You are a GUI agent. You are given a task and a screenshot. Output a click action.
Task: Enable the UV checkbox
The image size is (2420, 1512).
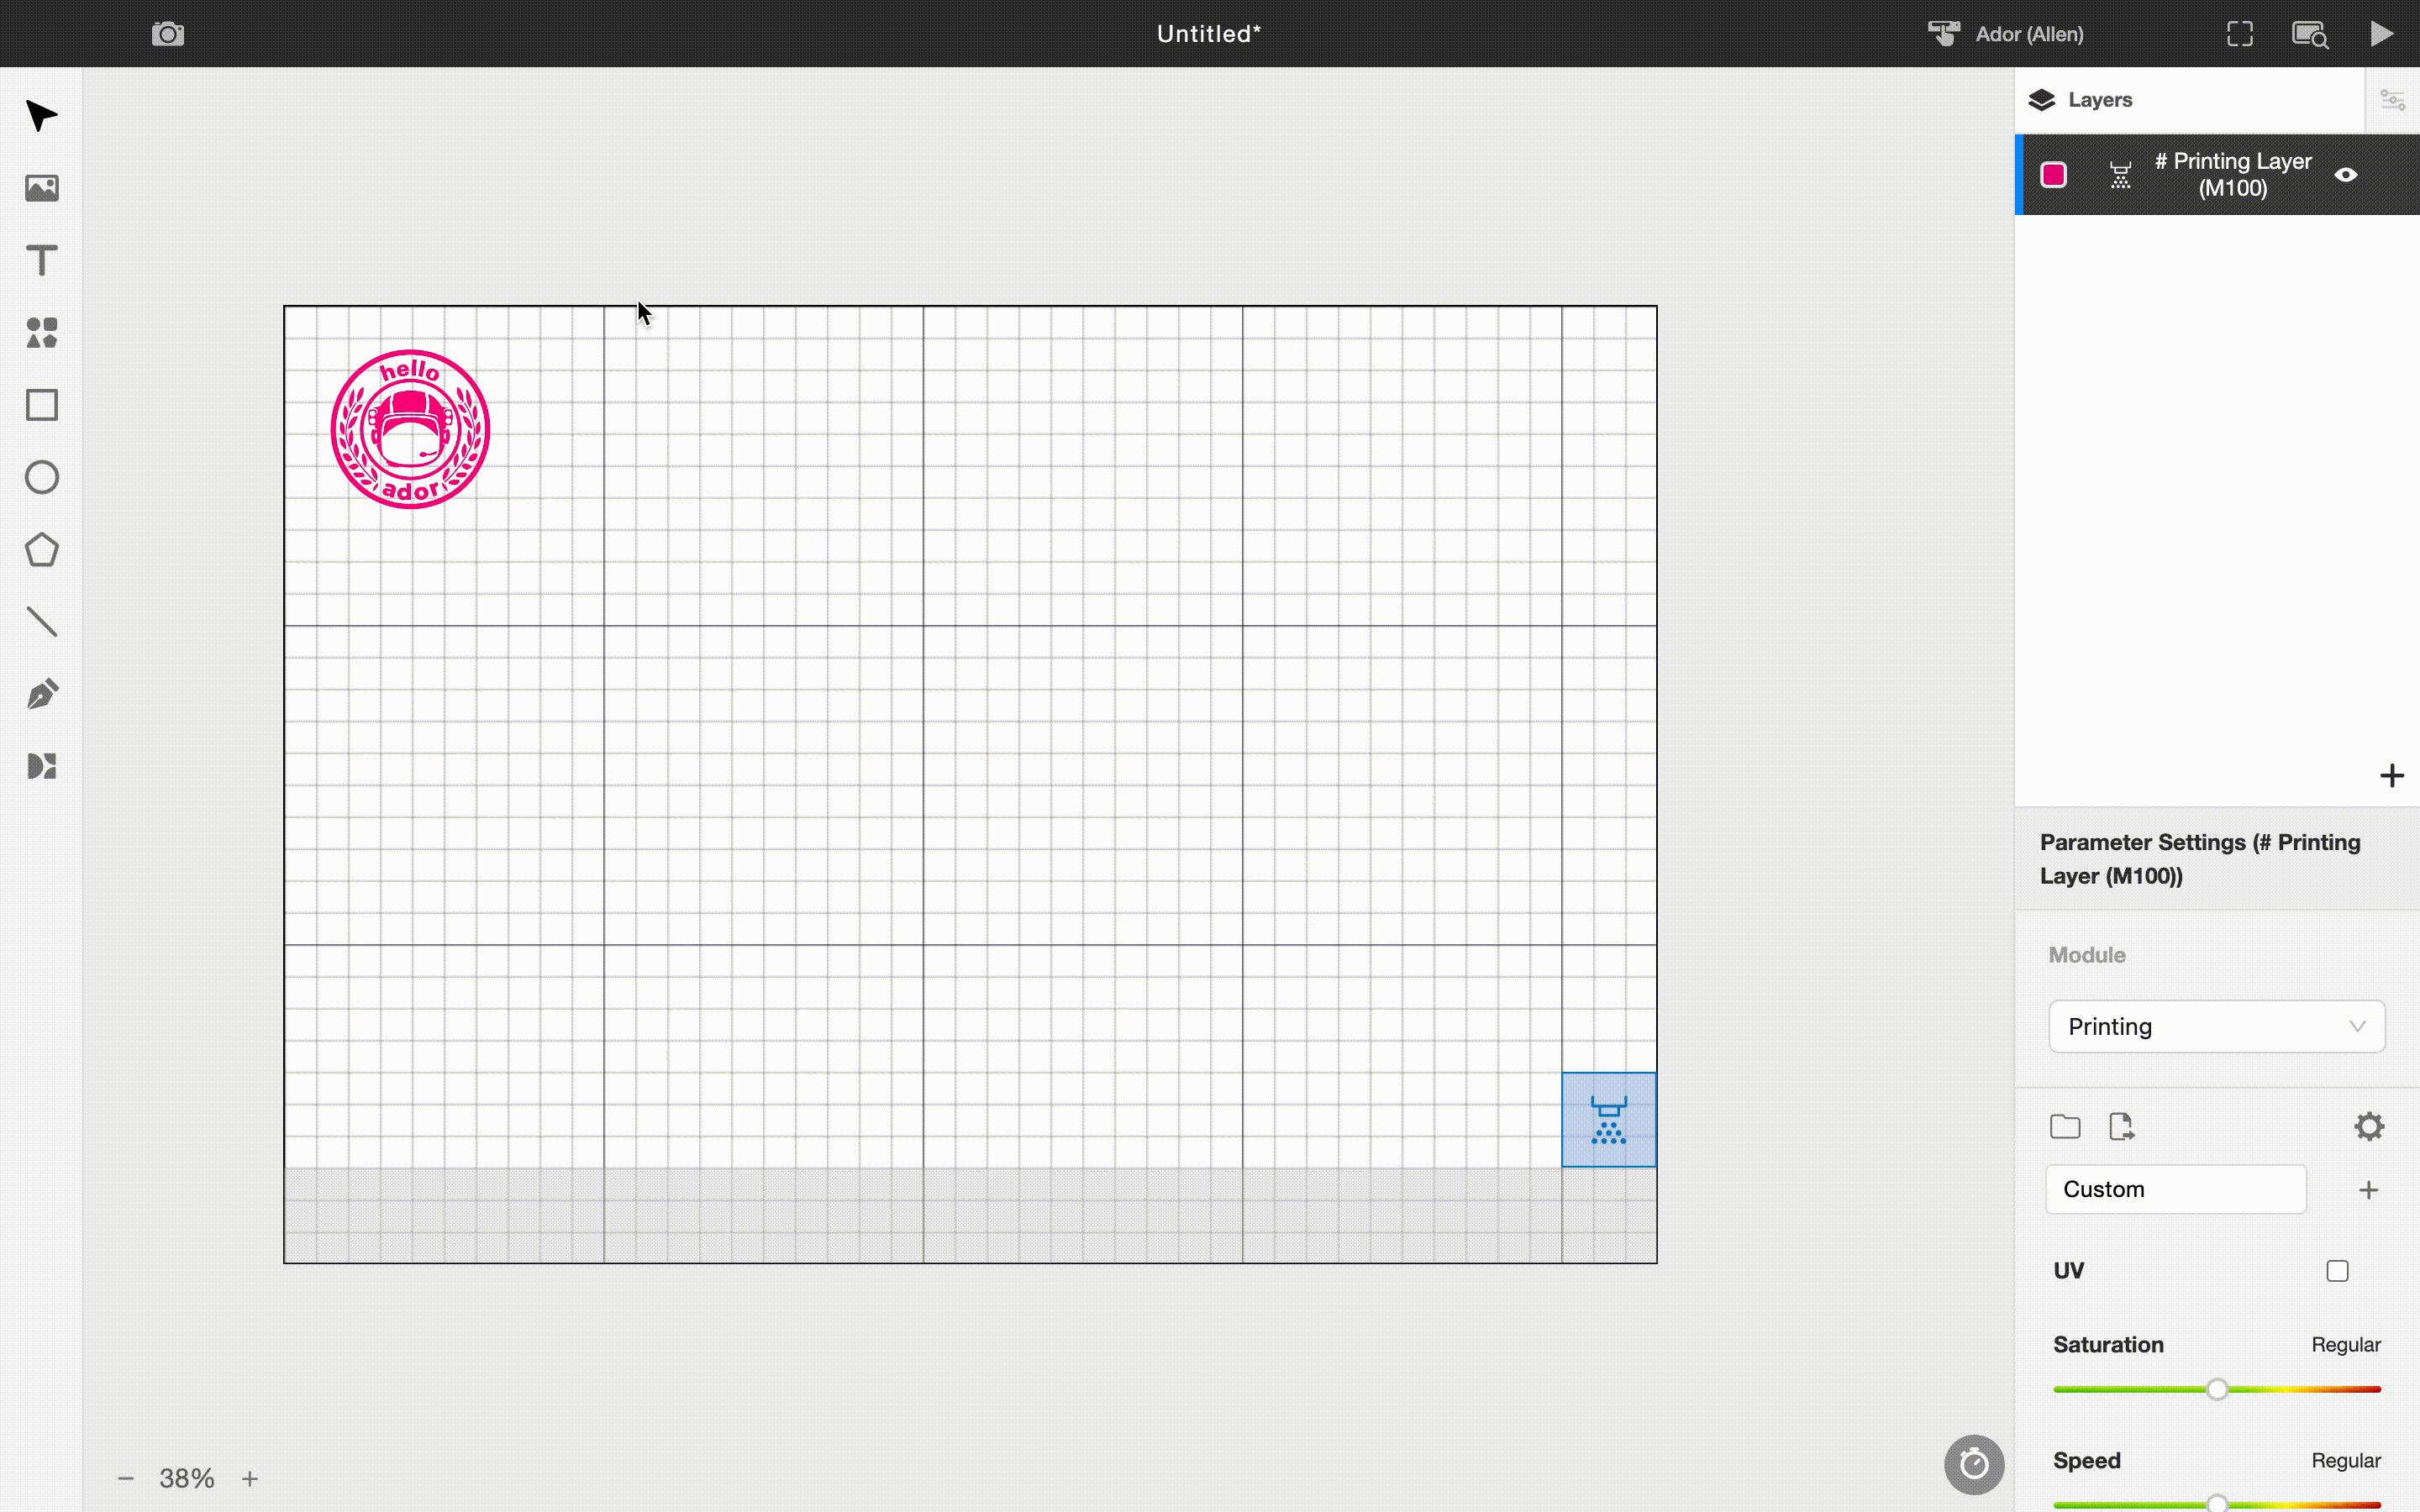tap(2337, 1271)
